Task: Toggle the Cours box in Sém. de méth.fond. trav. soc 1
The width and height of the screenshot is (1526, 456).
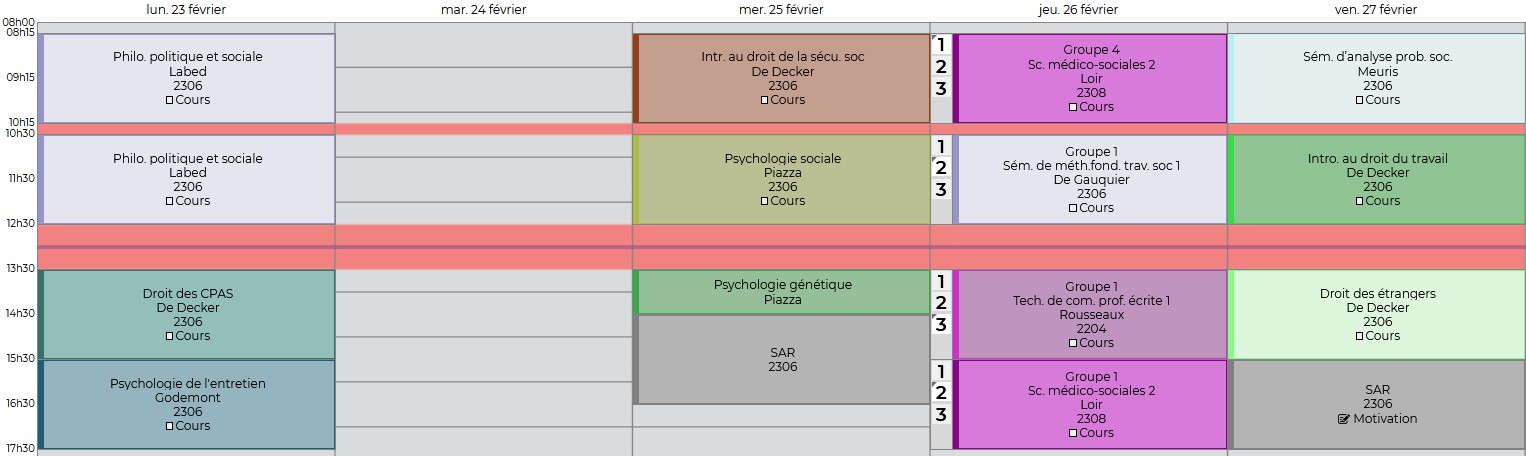Action: point(1072,208)
